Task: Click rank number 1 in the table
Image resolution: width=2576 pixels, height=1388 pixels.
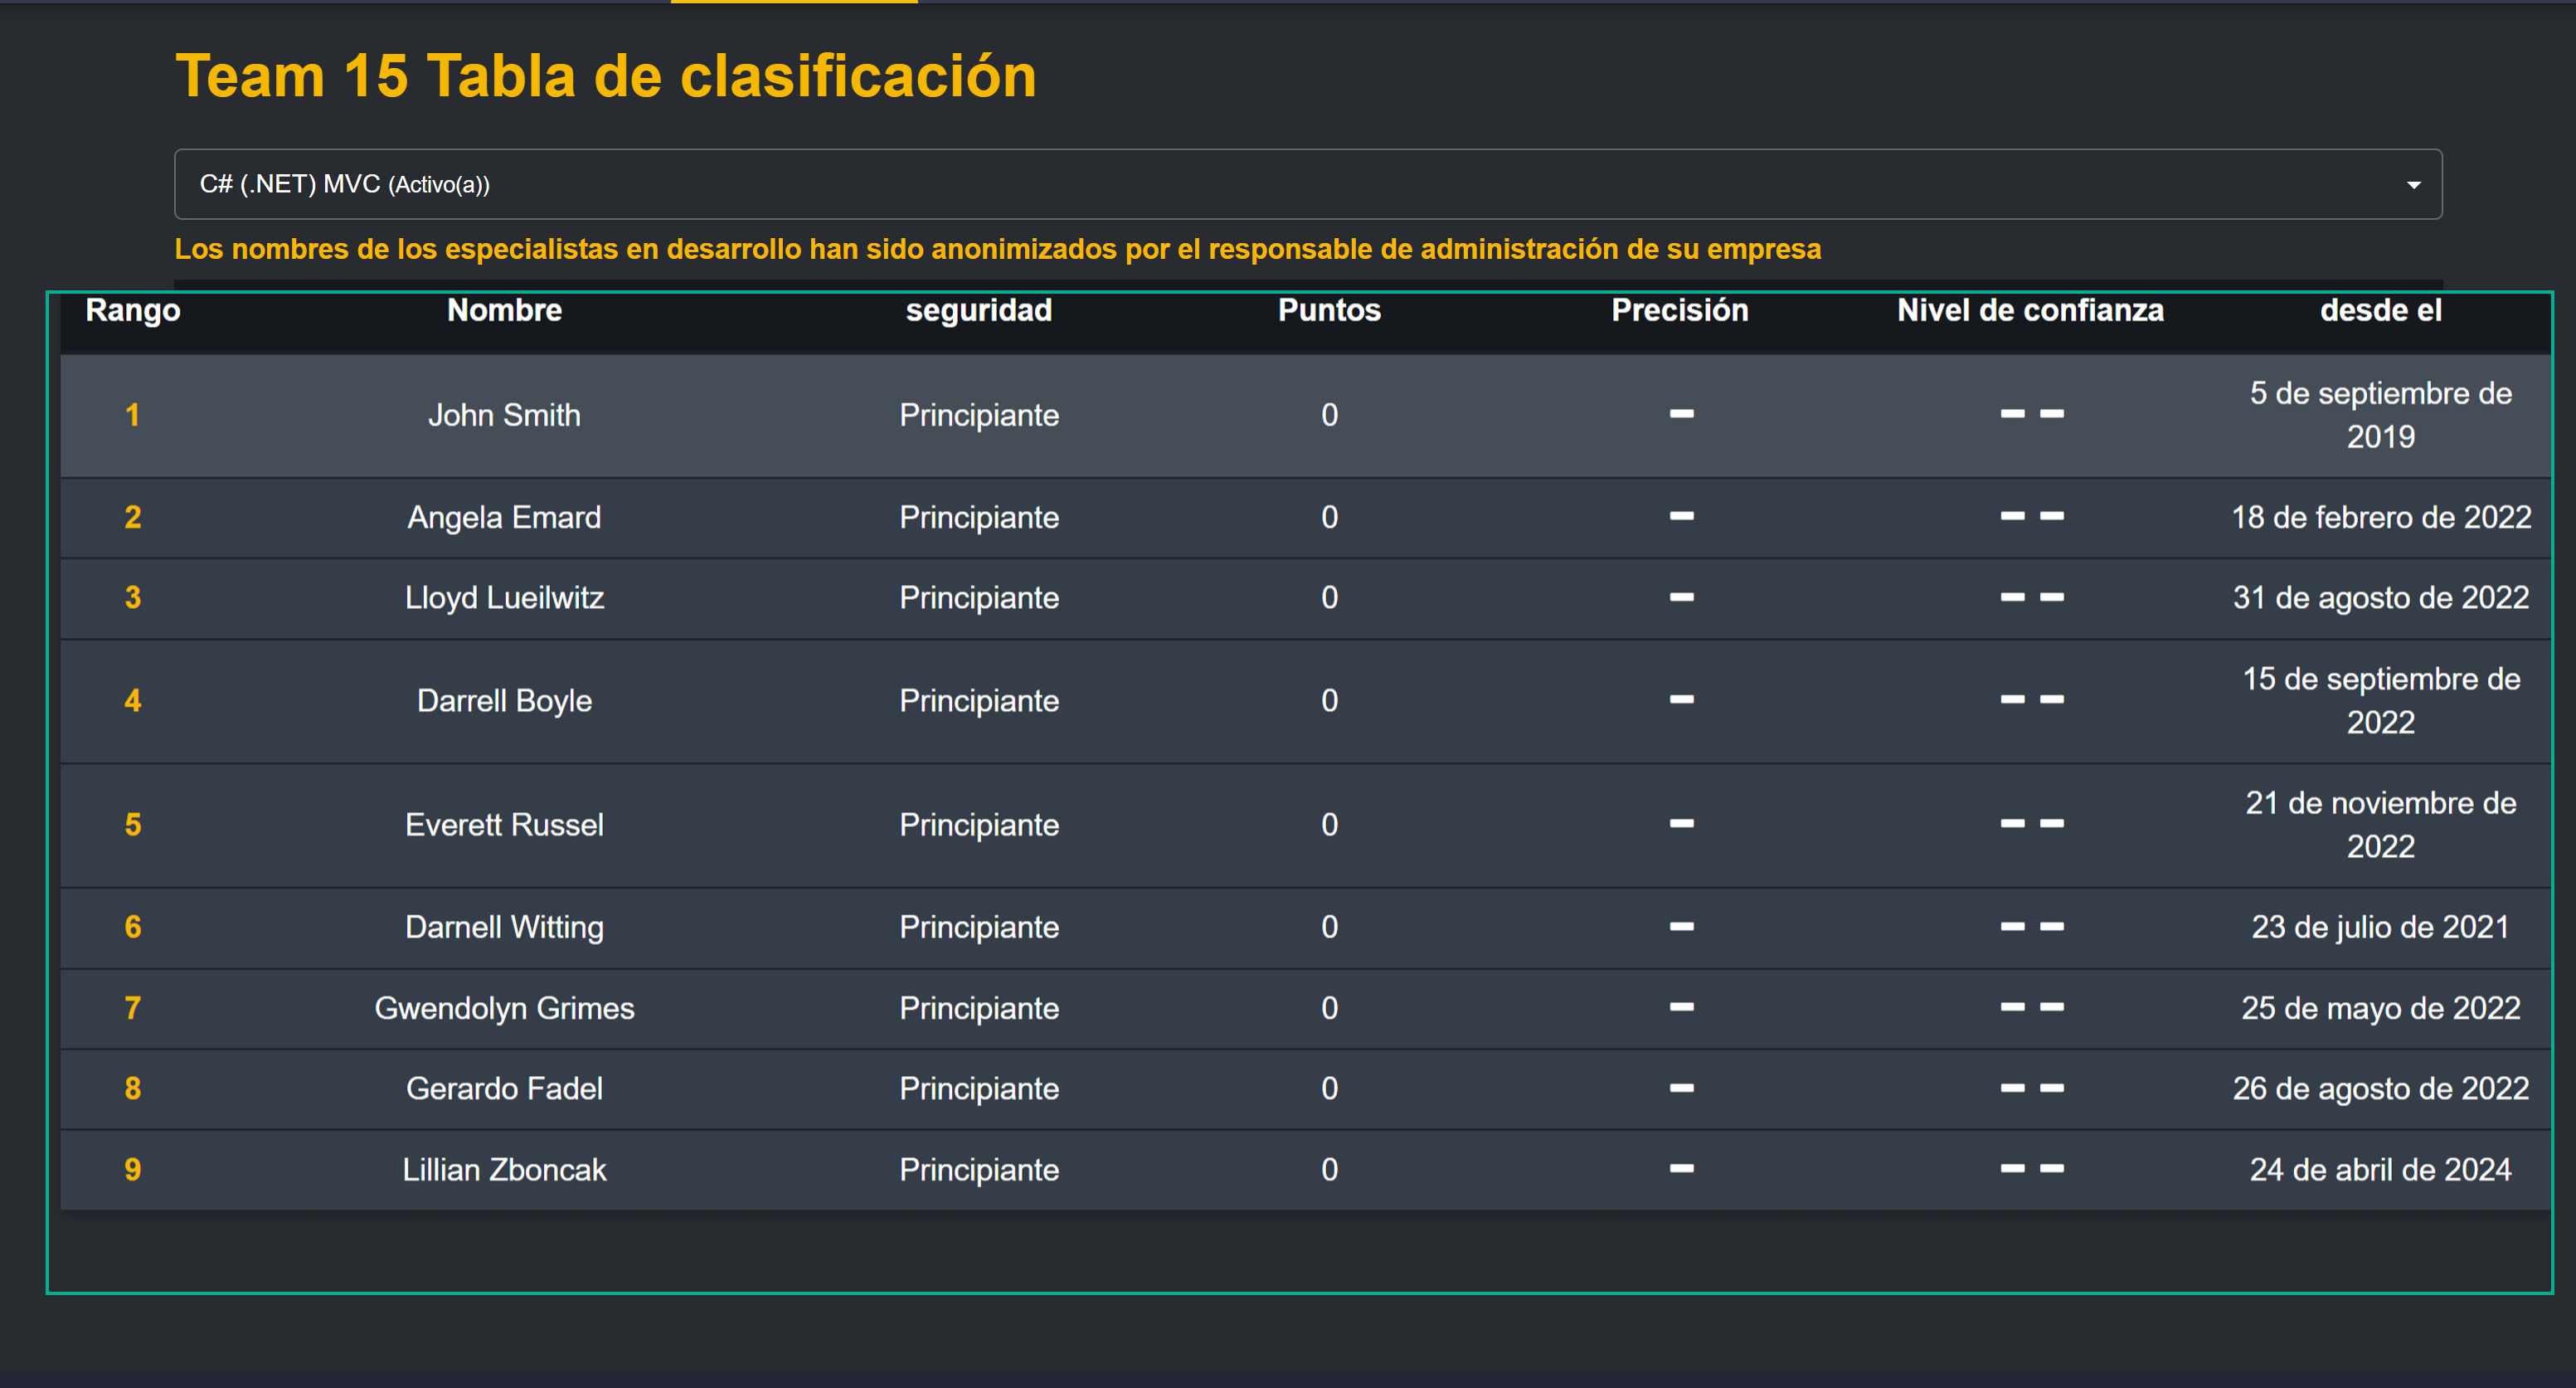Action: (x=132, y=415)
